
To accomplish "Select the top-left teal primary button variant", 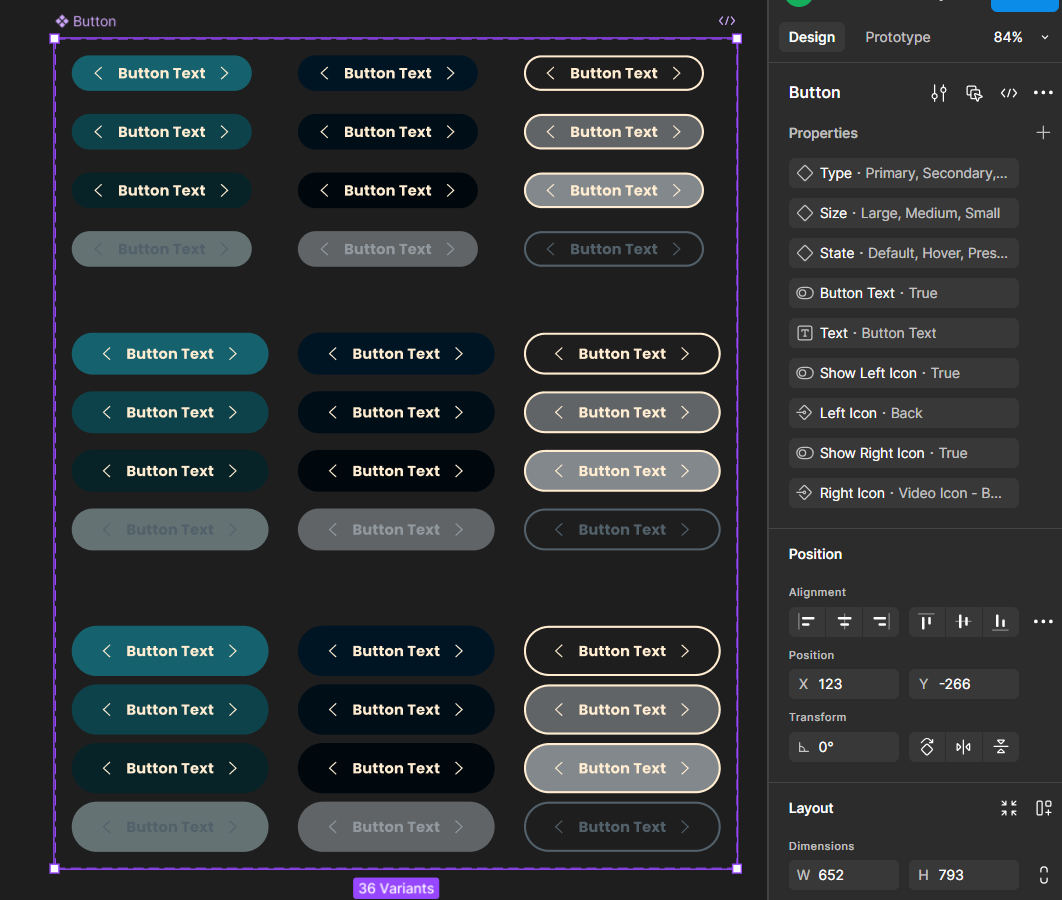I will point(162,73).
